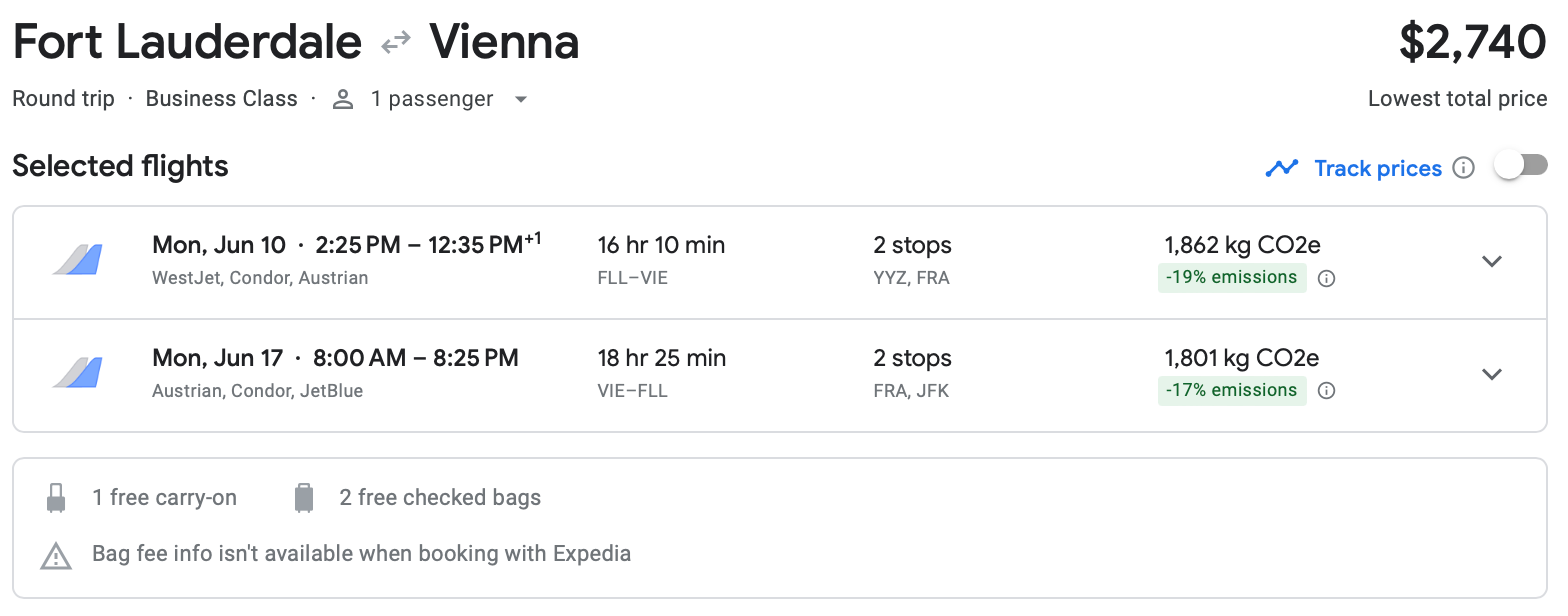The width and height of the screenshot is (1568, 616).
Task: Click the warning triangle beside bag fee info
Action: pos(56,555)
